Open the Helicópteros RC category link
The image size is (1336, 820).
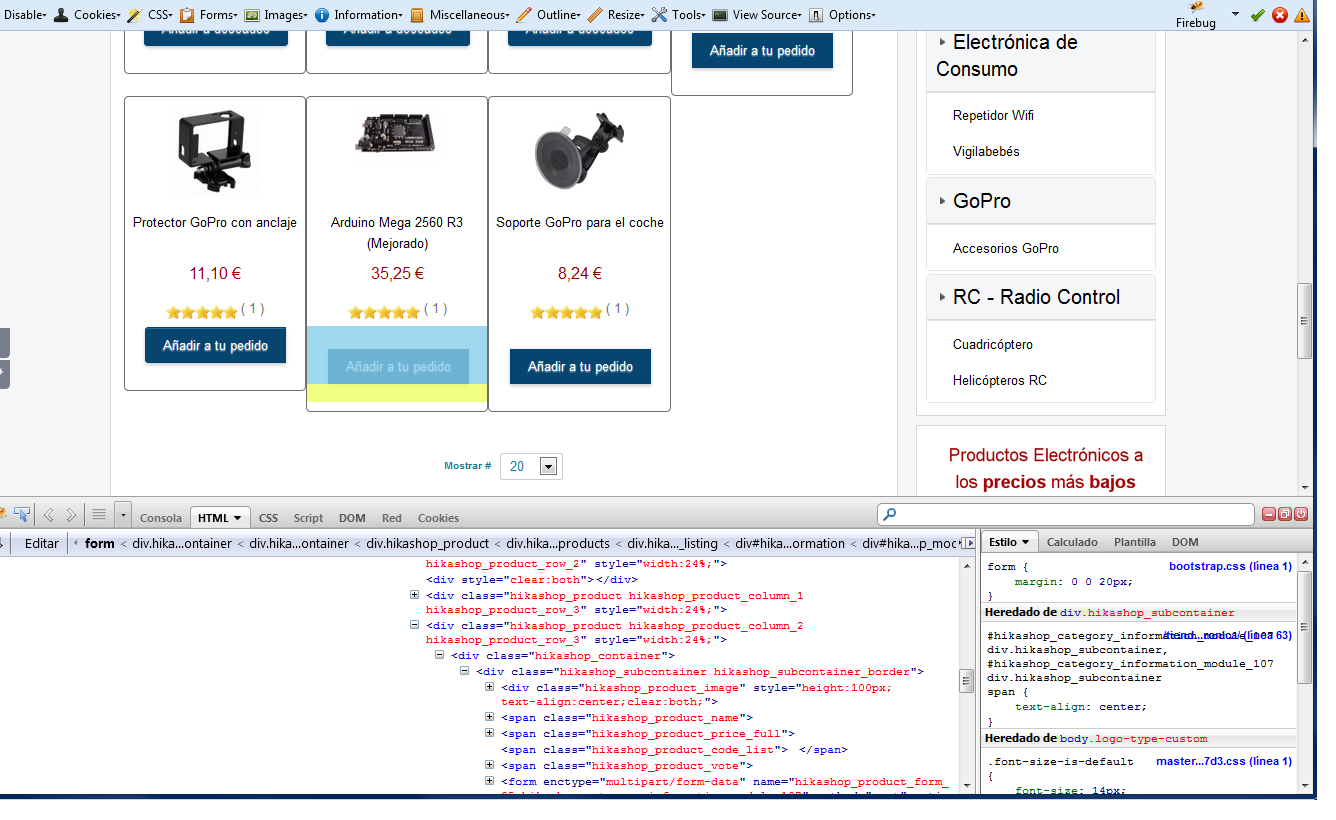999,380
